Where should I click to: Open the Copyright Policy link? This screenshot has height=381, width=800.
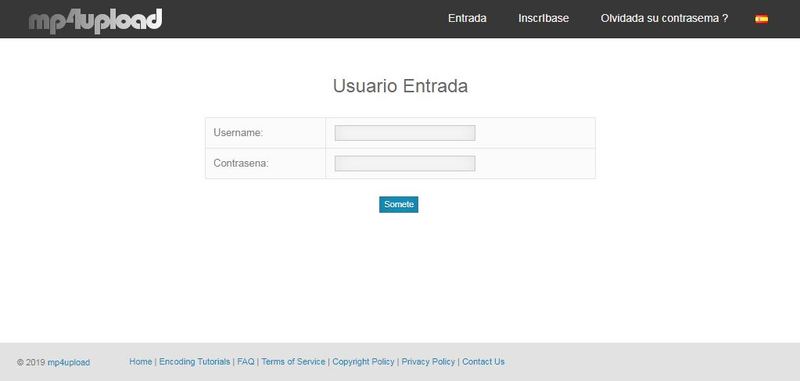coord(363,362)
